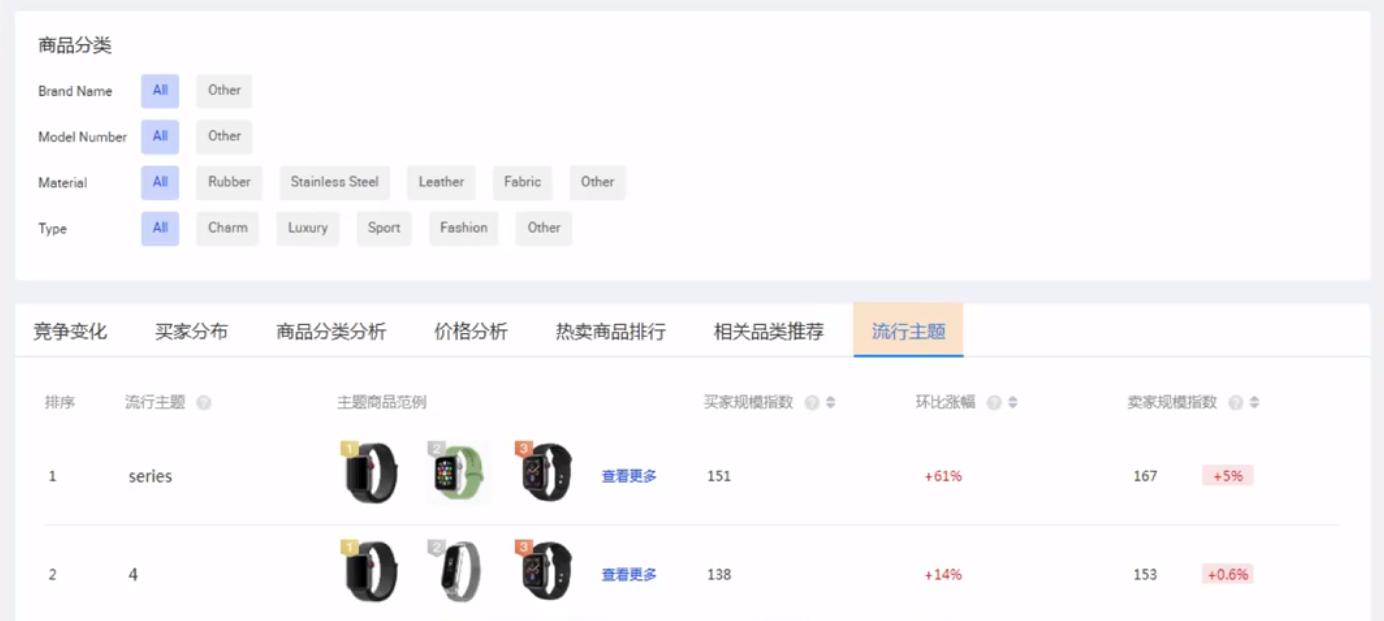The width and height of the screenshot is (1384, 621).
Task: Filter Material by Stainless Steel
Action: (334, 183)
